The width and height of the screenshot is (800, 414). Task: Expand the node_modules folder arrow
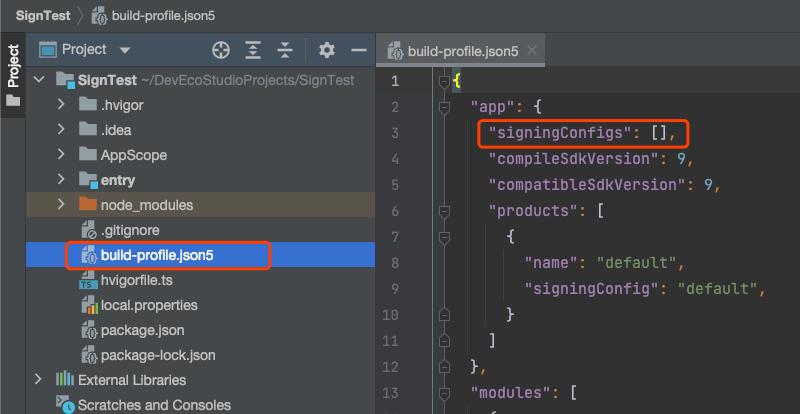coord(62,204)
